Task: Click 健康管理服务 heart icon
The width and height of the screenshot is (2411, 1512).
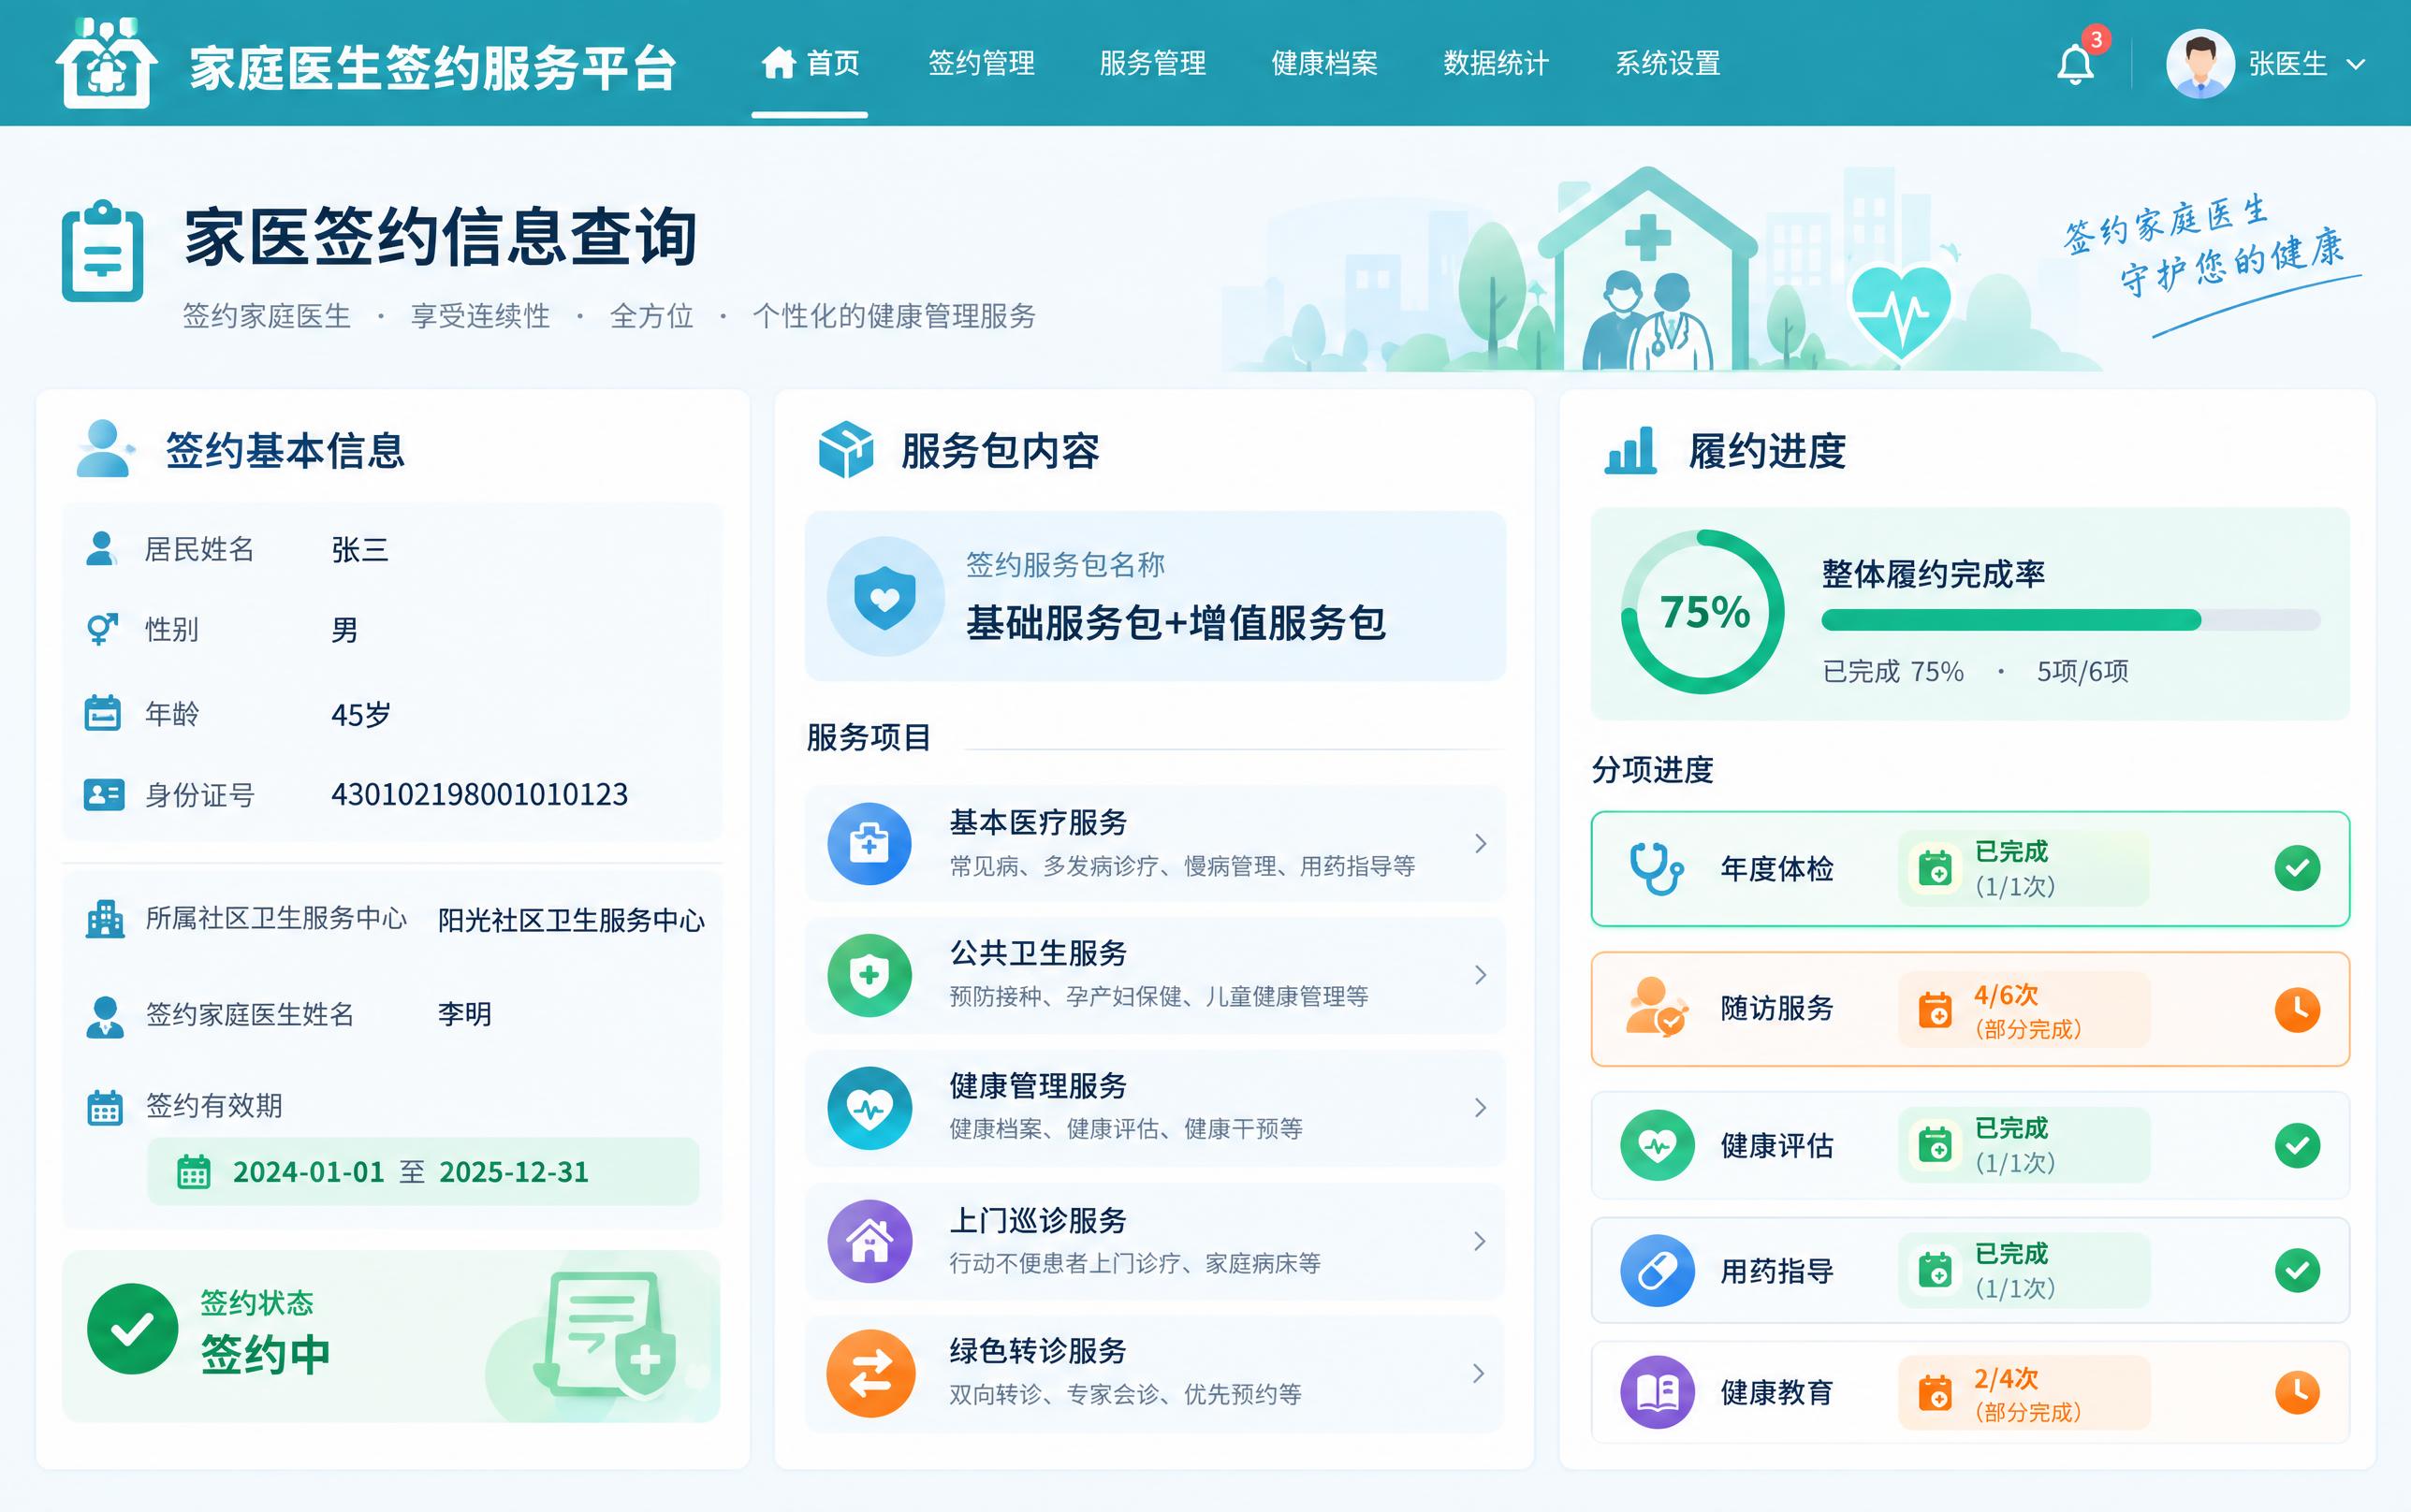Action: coord(869,1108)
